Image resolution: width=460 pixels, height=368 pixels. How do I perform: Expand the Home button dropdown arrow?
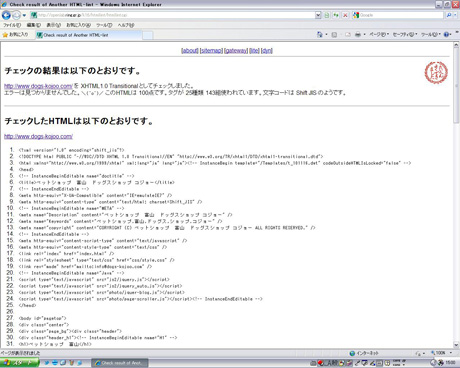326,34
